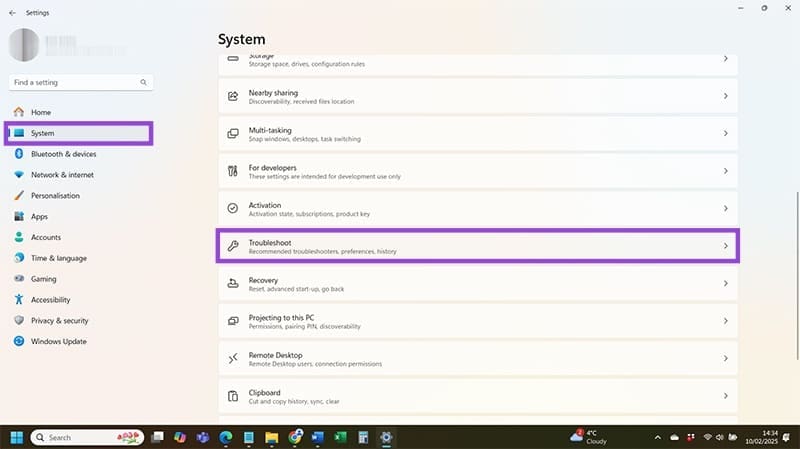Open Calculator from the taskbar

pyautogui.click(x=363, y=437)
